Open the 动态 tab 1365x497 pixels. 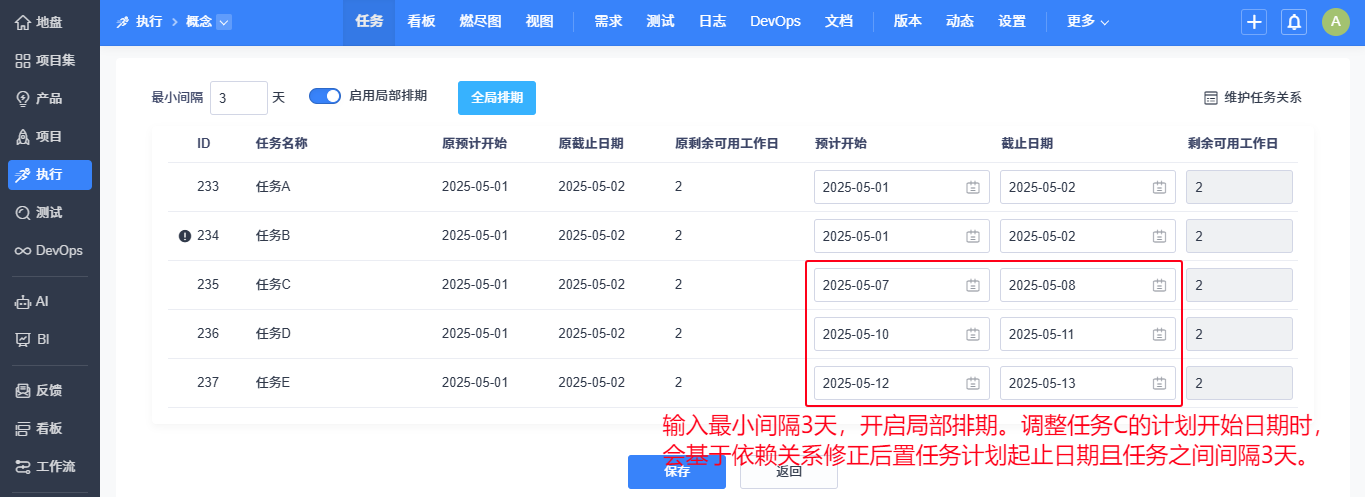click(960, 22)
